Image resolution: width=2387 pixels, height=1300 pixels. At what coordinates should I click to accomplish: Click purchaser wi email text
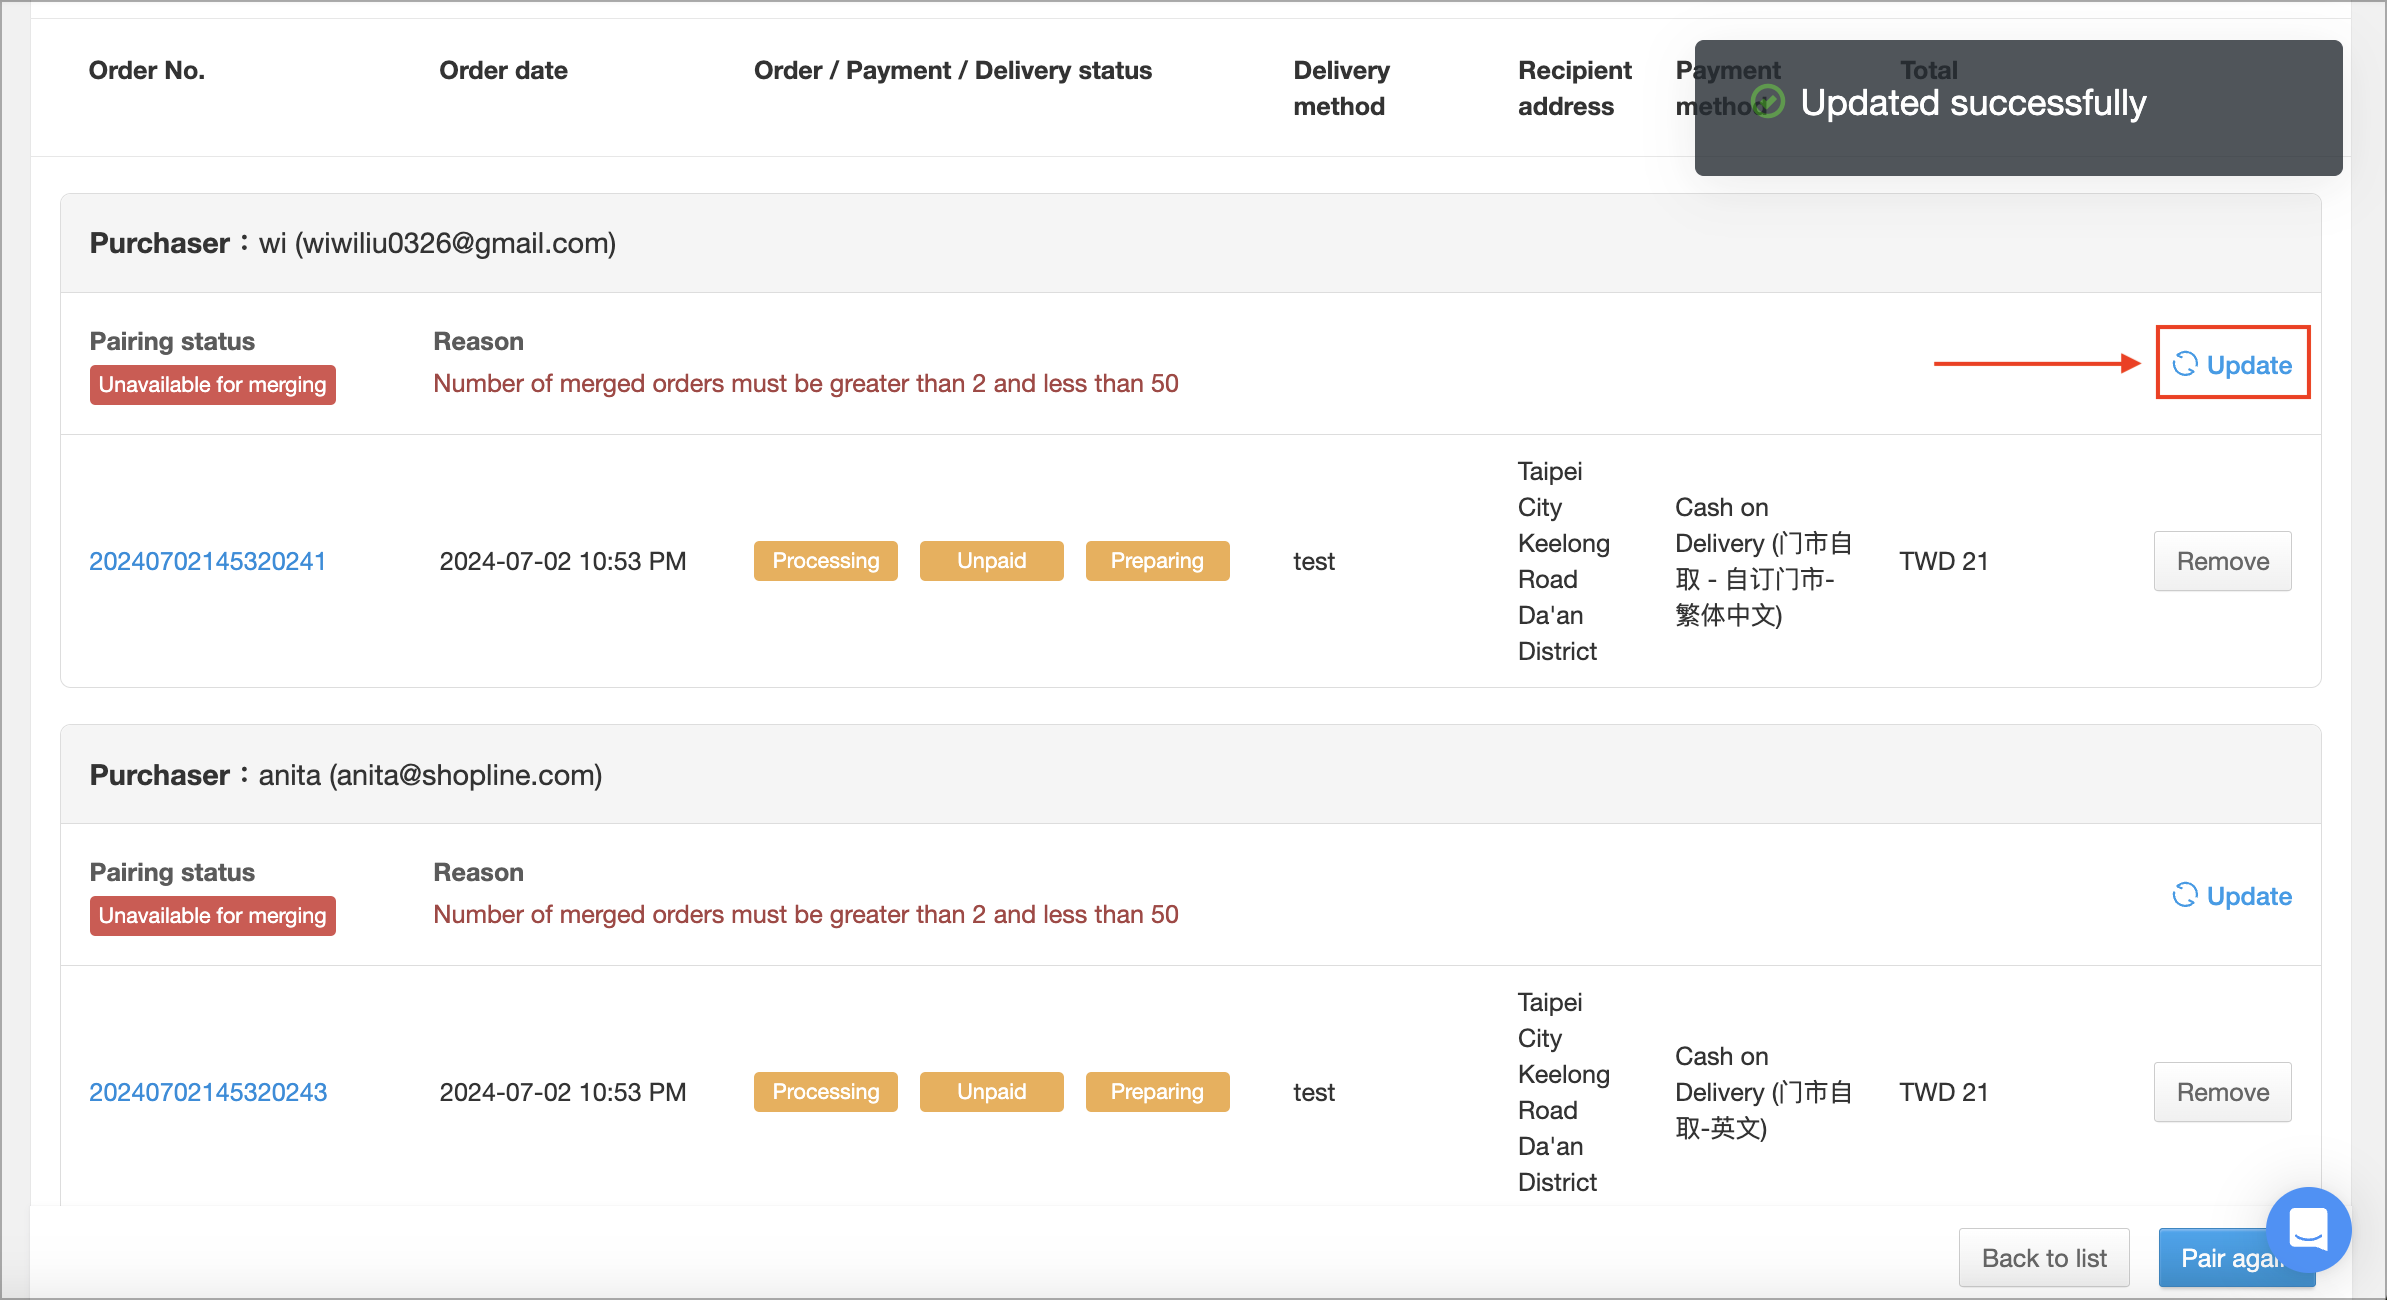tap(455, 243)
